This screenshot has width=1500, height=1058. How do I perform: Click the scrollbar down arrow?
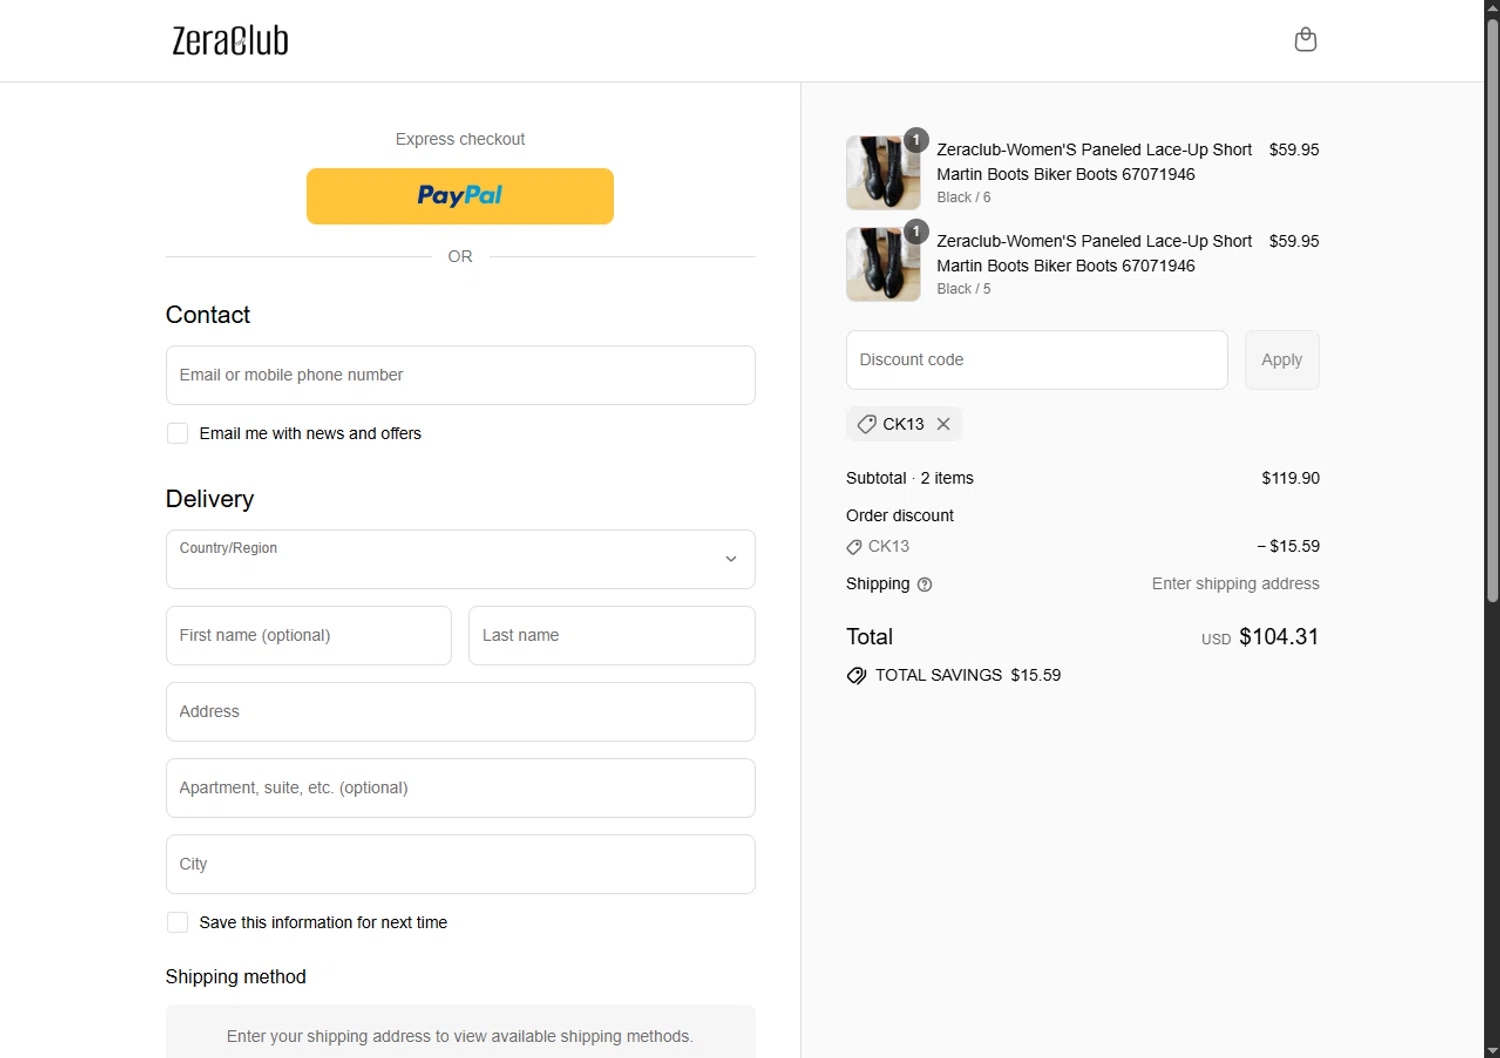click(1492, 1049)
